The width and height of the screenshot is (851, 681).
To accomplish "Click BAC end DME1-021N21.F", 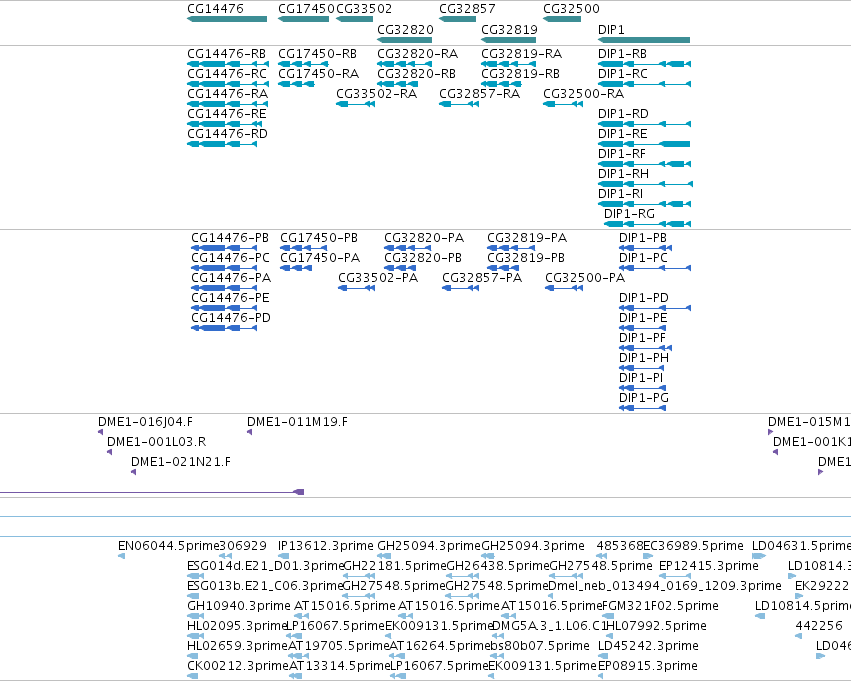I will [181, 462].
